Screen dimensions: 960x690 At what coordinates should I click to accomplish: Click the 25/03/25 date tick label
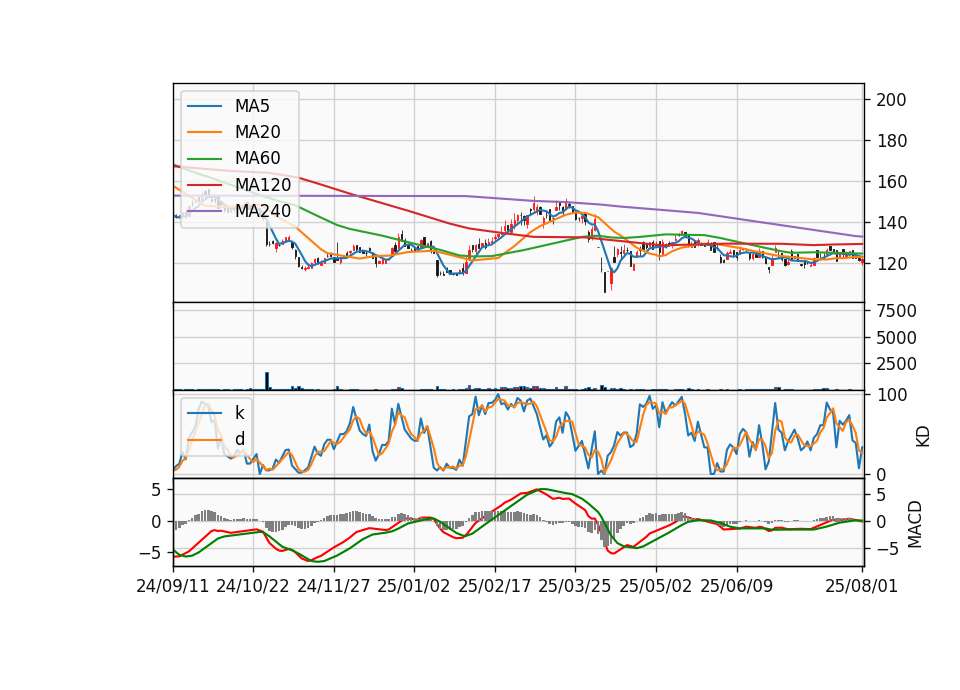click(575, 586)
